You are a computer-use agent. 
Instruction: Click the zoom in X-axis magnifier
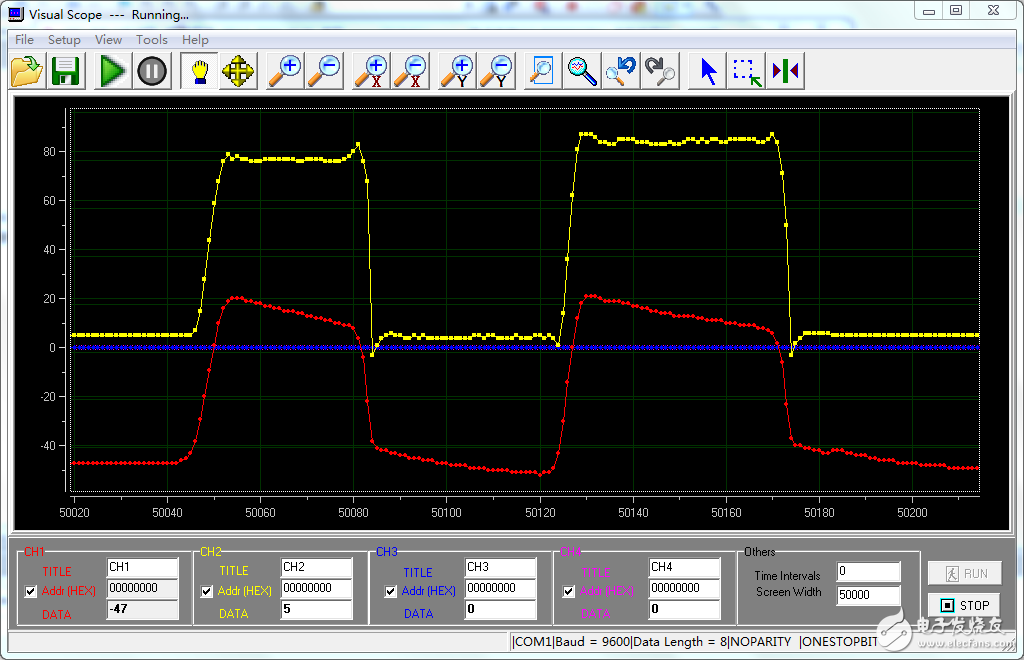pyautogui.click(x=374, y=71)
